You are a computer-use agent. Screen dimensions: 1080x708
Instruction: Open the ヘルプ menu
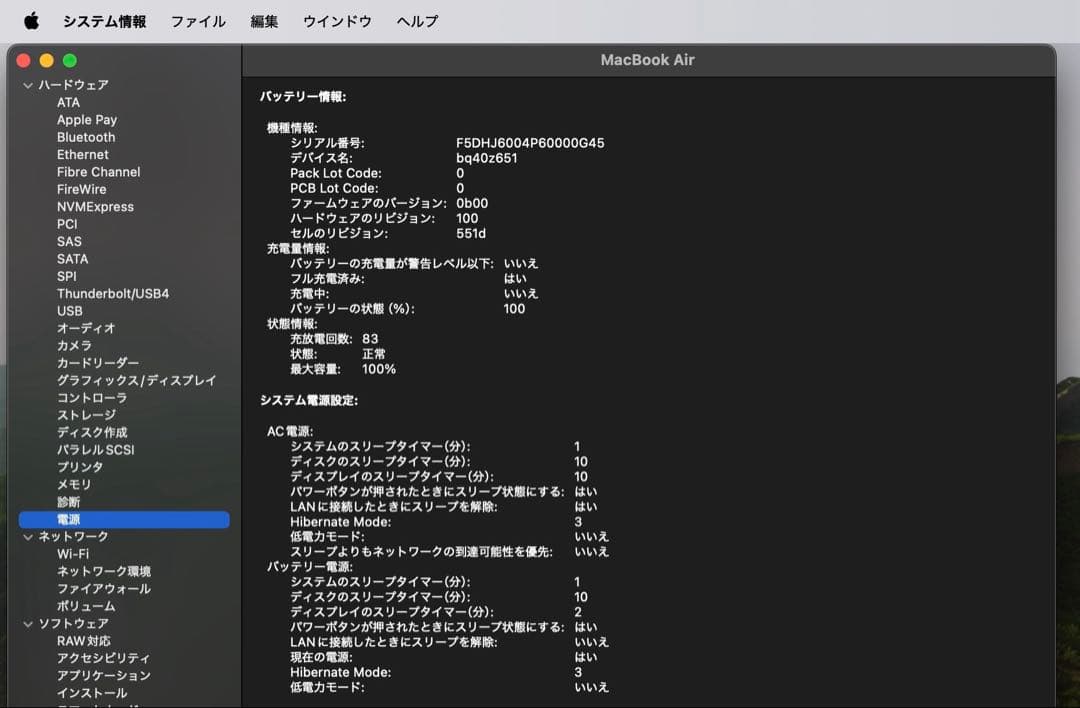point(416,20)
